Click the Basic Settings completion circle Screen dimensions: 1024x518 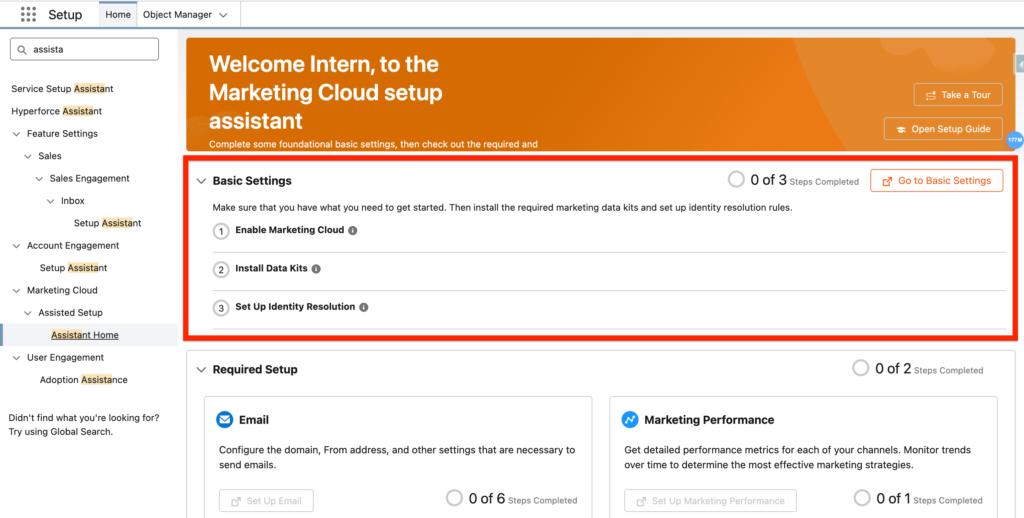click(x=736, y=180)
